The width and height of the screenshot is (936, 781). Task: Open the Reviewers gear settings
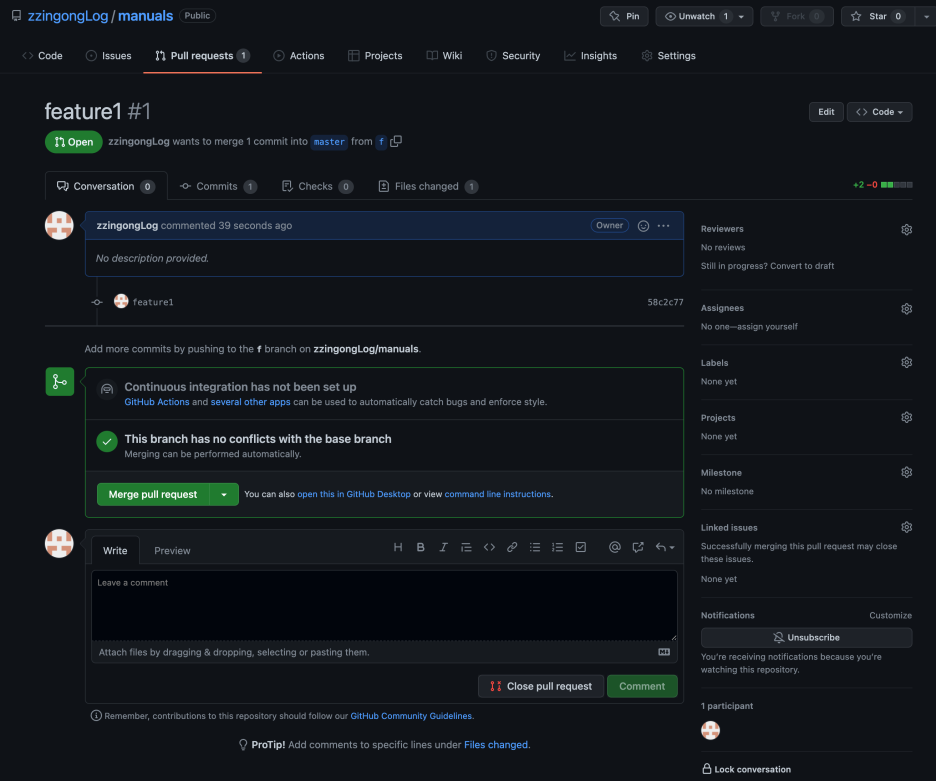(906, 229)
